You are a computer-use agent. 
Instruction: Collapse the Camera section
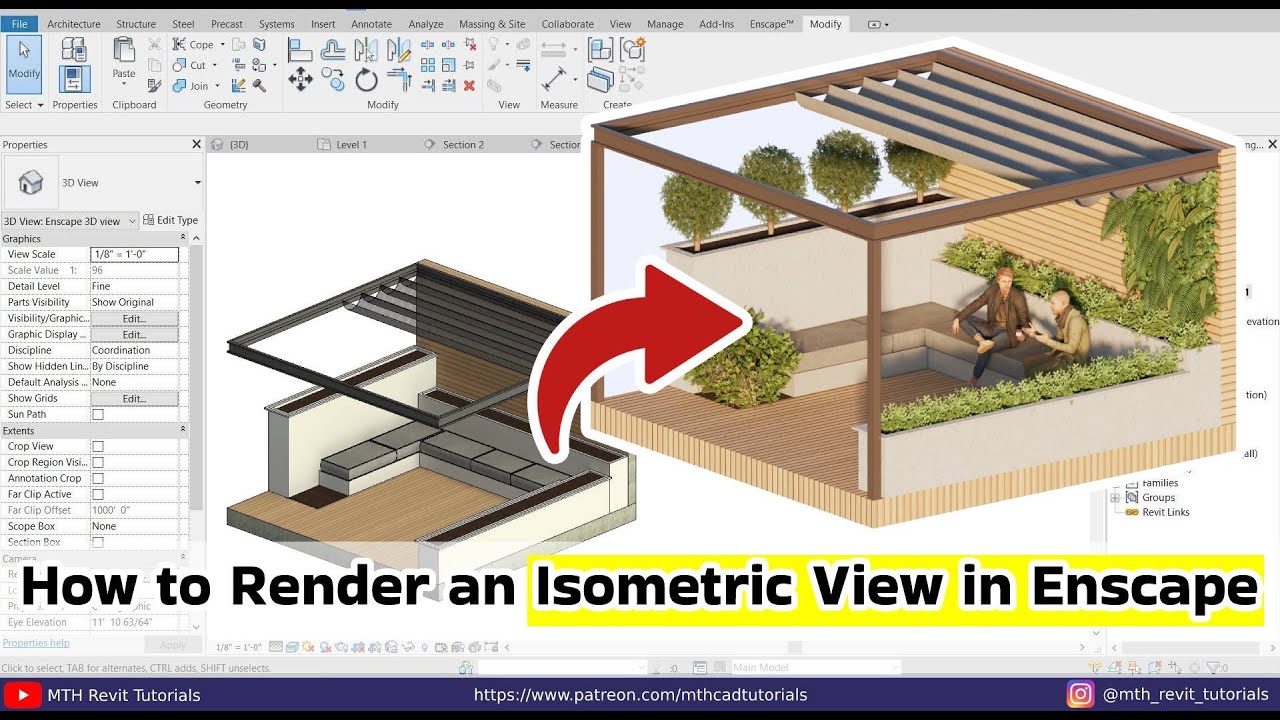tap(183, 557)
